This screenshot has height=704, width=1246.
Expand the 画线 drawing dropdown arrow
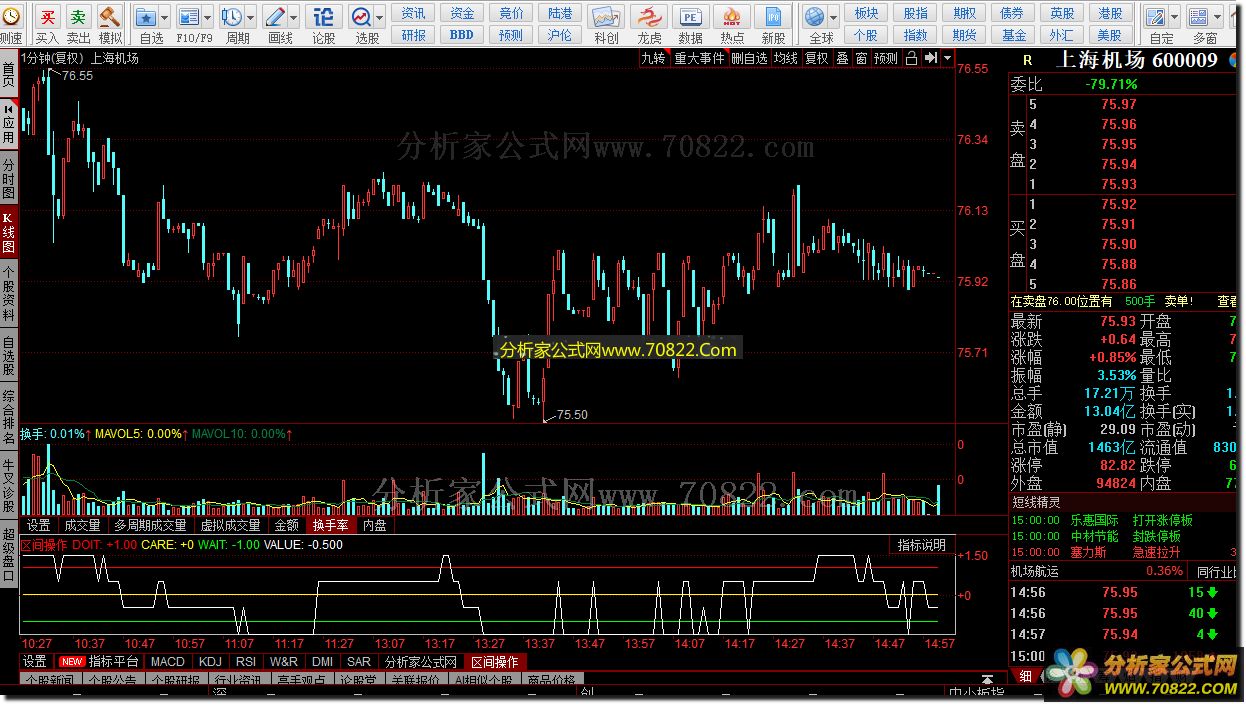pos(294,17)
